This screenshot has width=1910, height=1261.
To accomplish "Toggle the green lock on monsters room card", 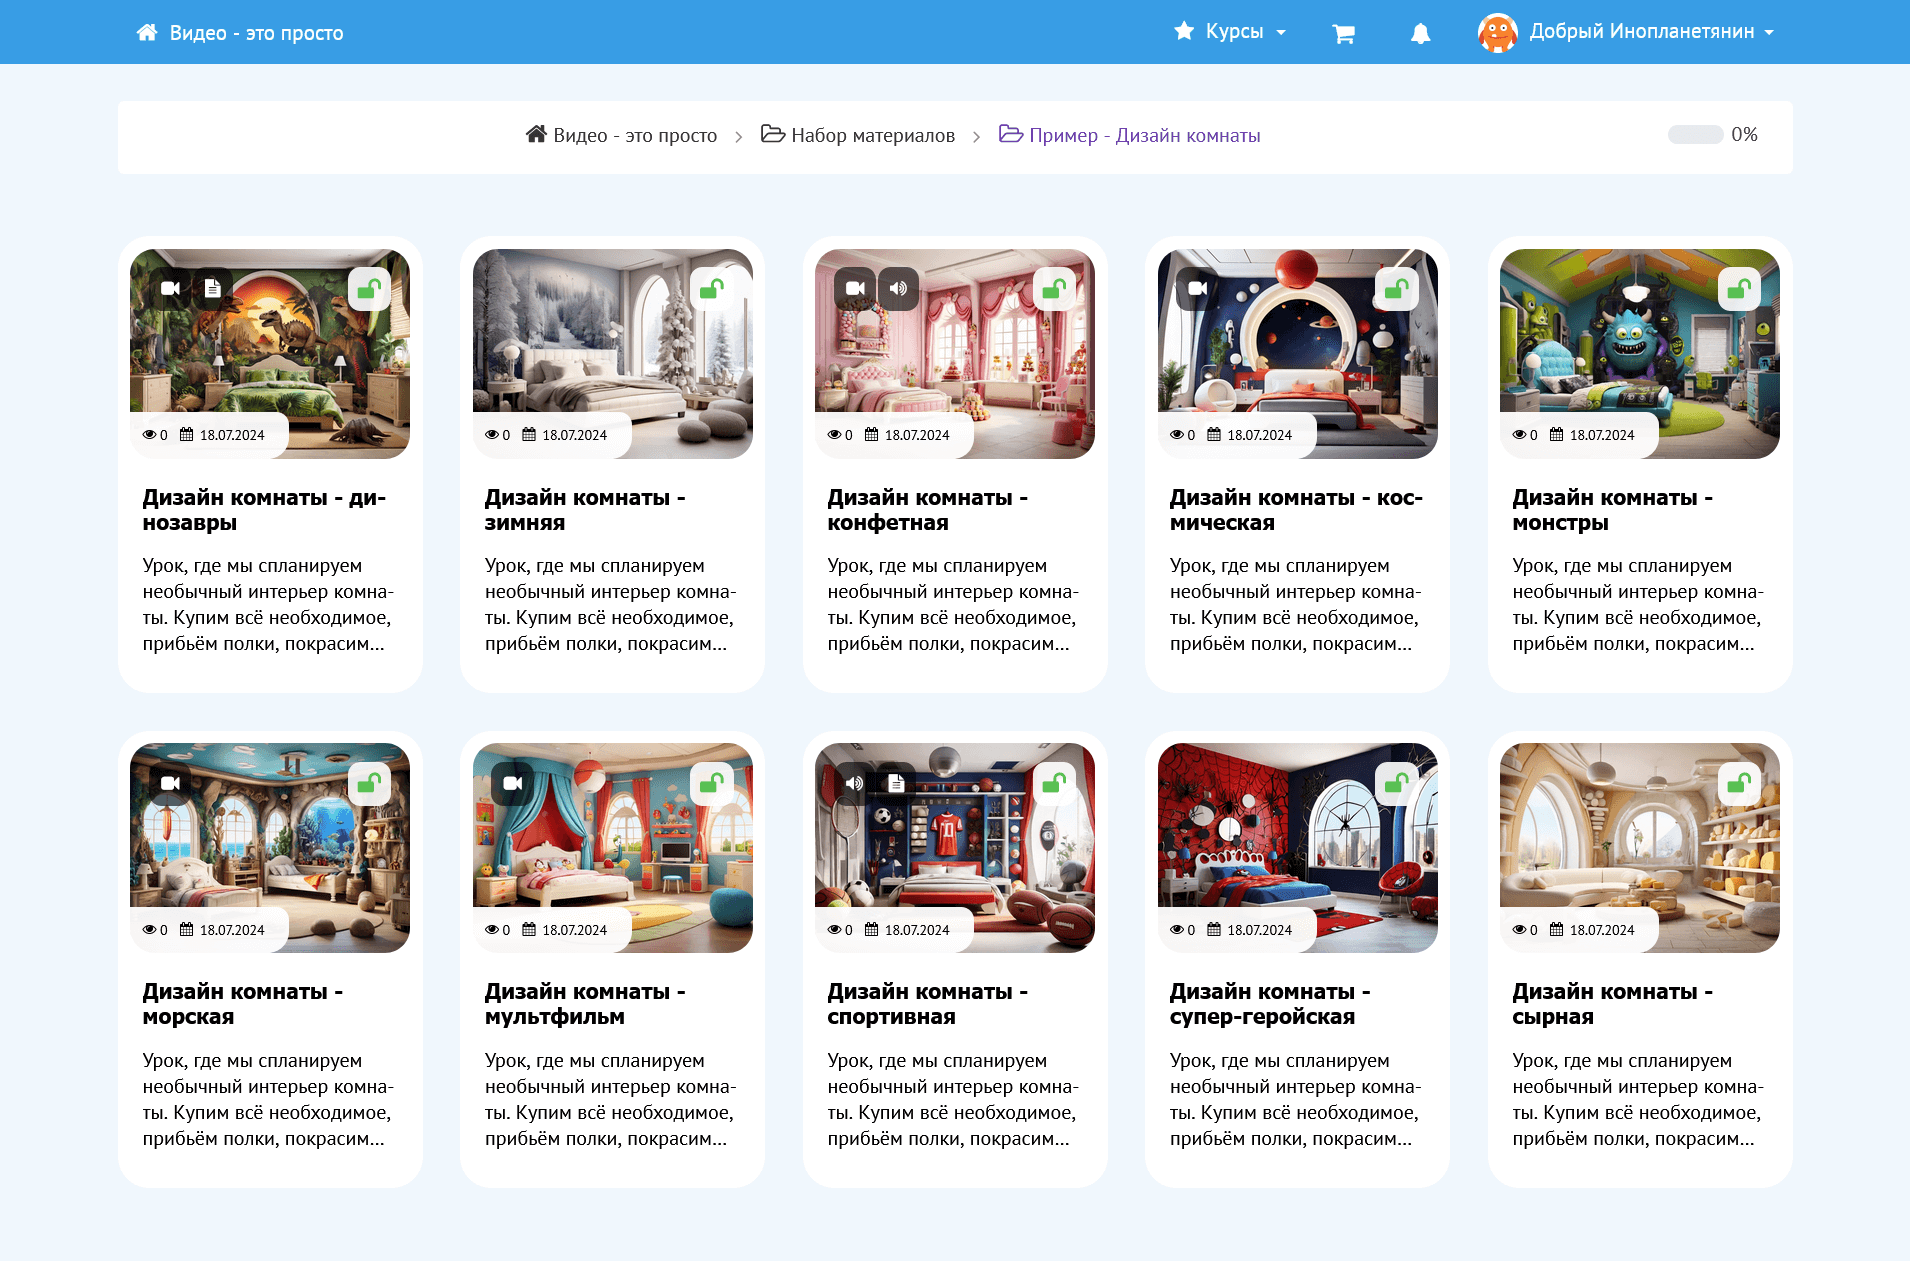I will [1738, 290].
